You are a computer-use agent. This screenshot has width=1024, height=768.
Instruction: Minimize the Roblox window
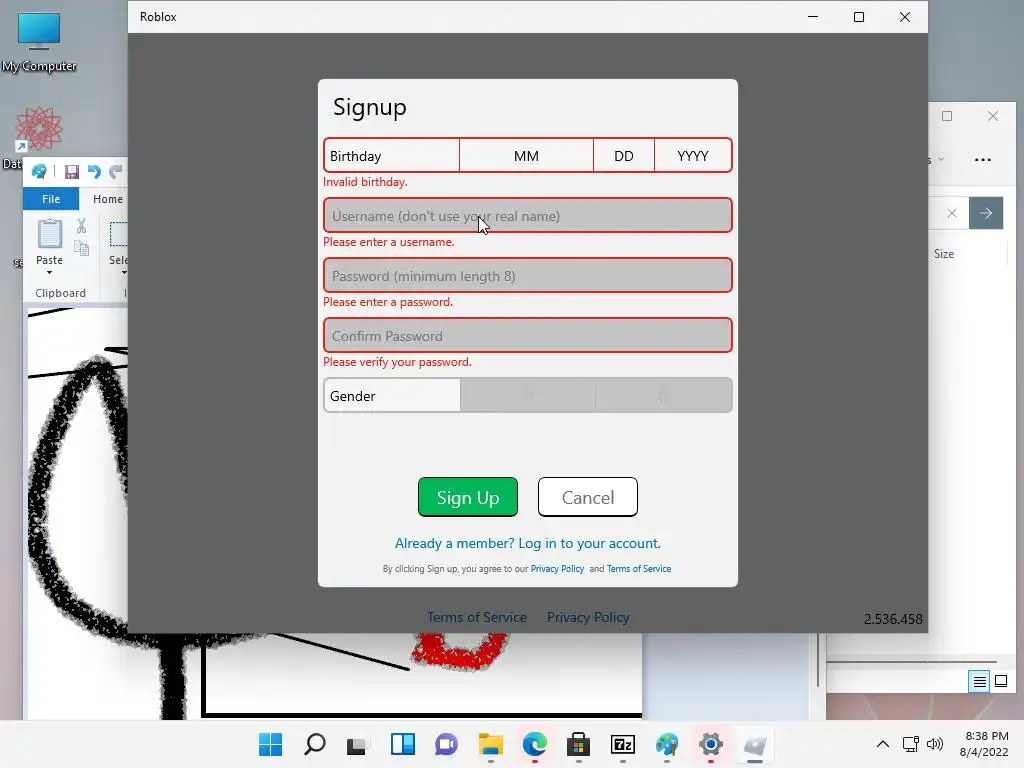pyautogui.click(x=813, y=17)
